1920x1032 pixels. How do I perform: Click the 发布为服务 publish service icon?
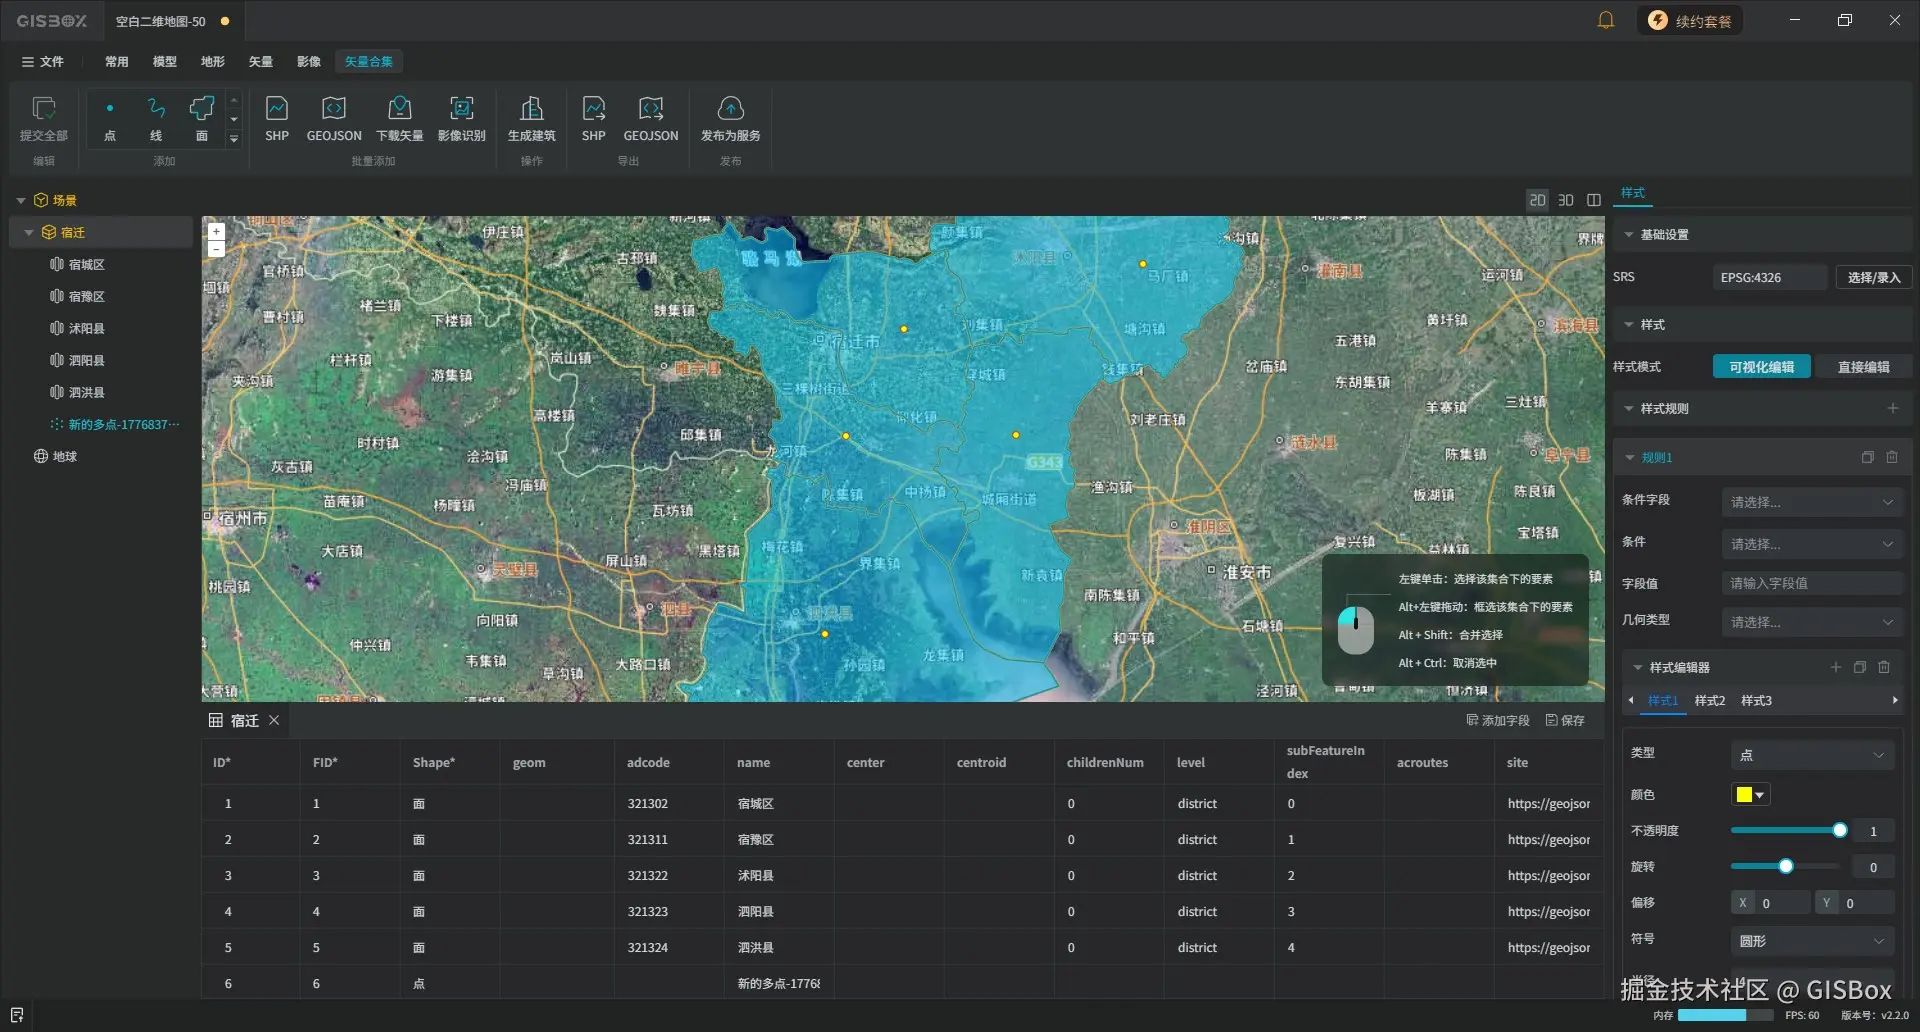click(730, 118)
